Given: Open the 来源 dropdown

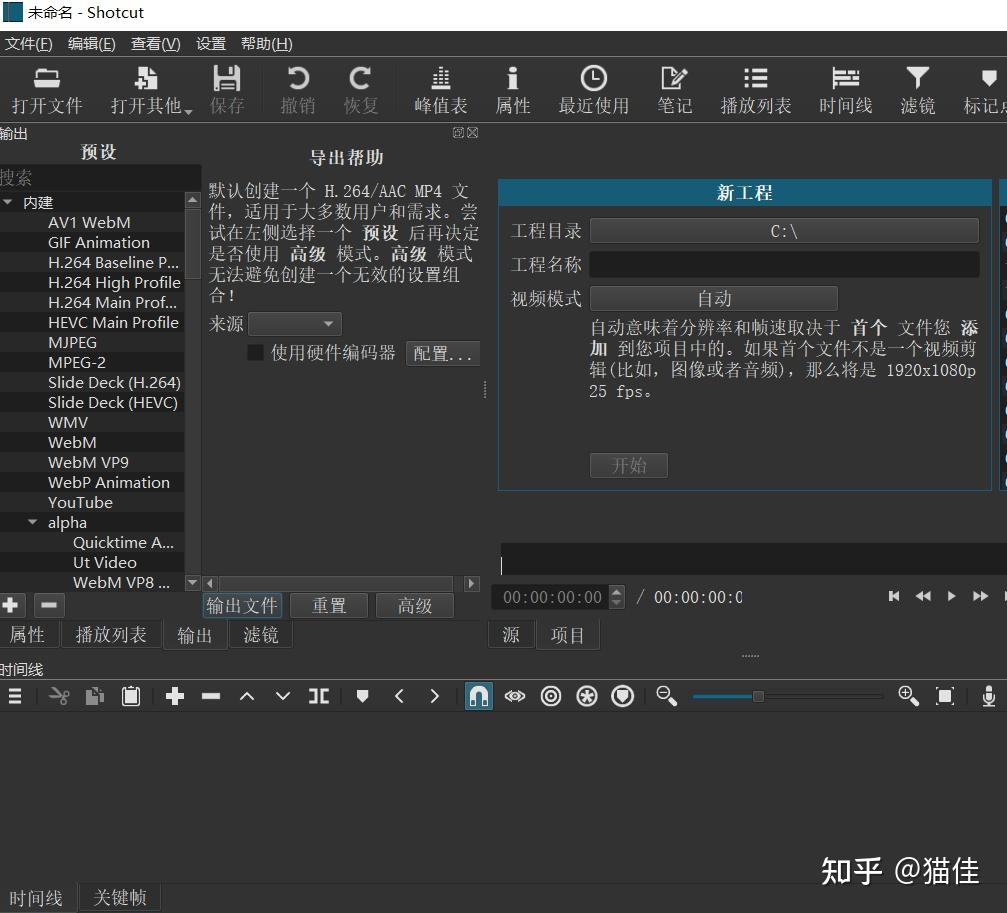Looking at the screenshot, I should [294, 324].
